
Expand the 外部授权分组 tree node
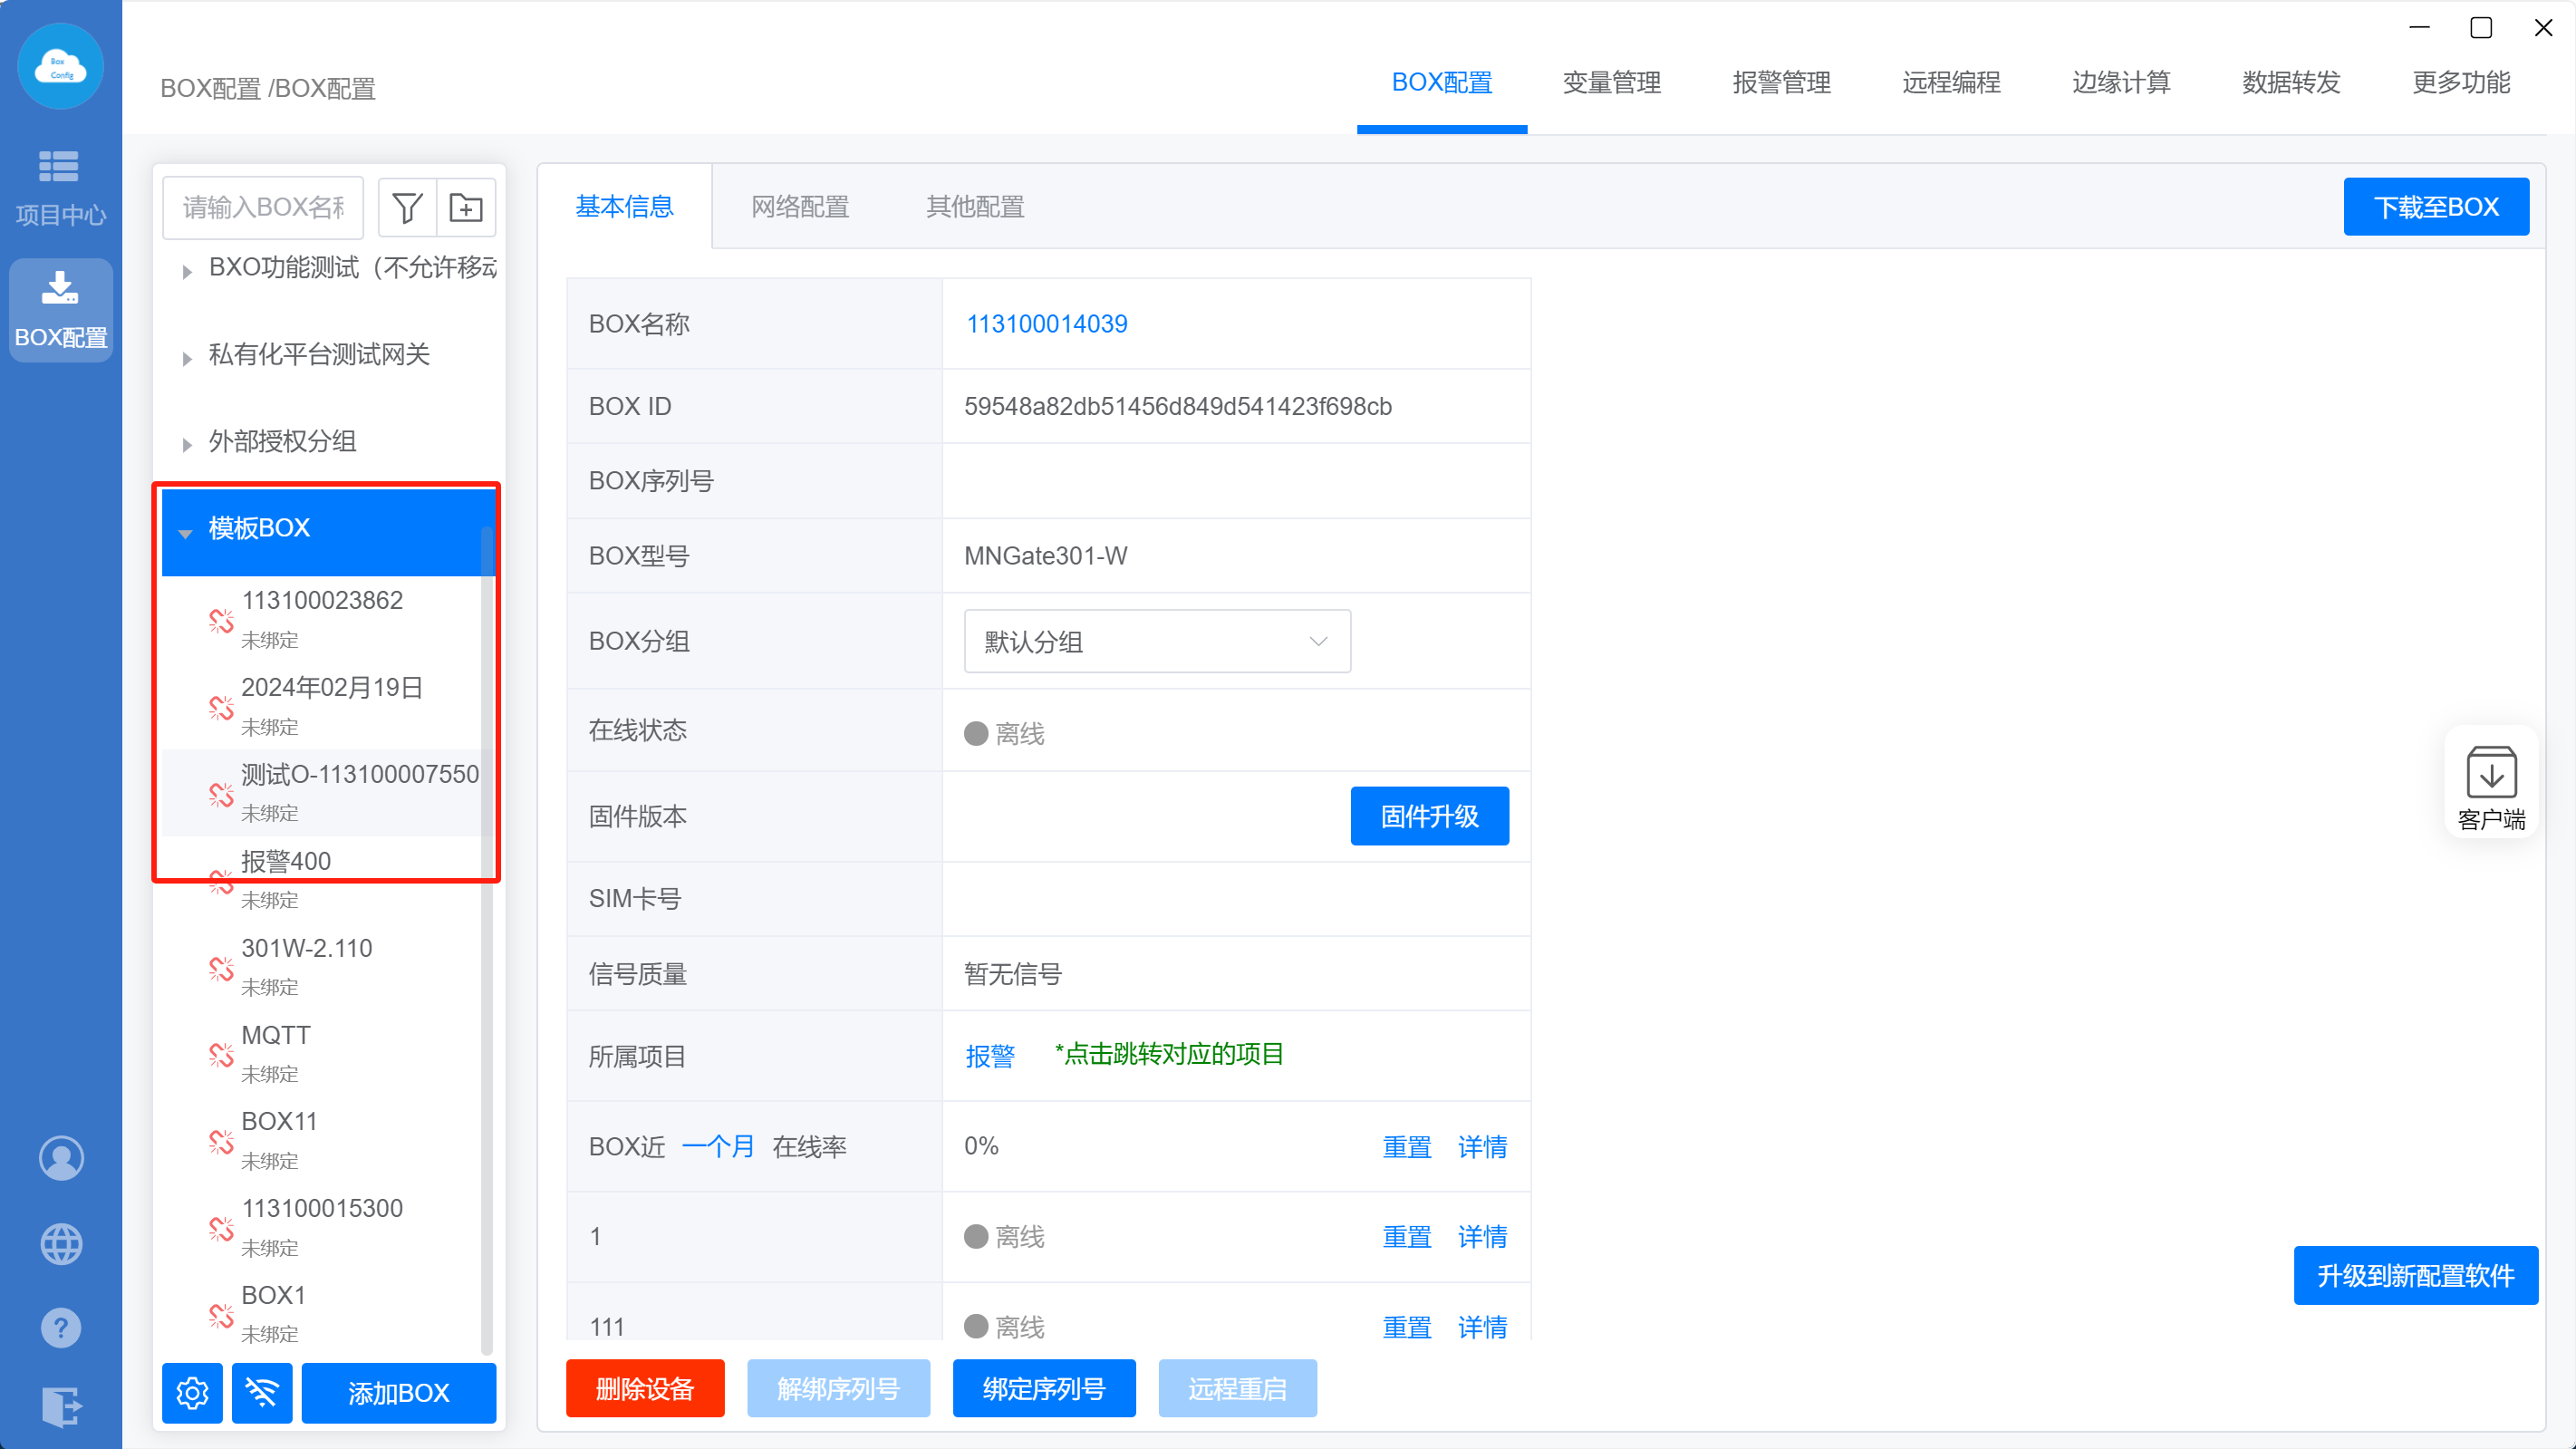187,444
